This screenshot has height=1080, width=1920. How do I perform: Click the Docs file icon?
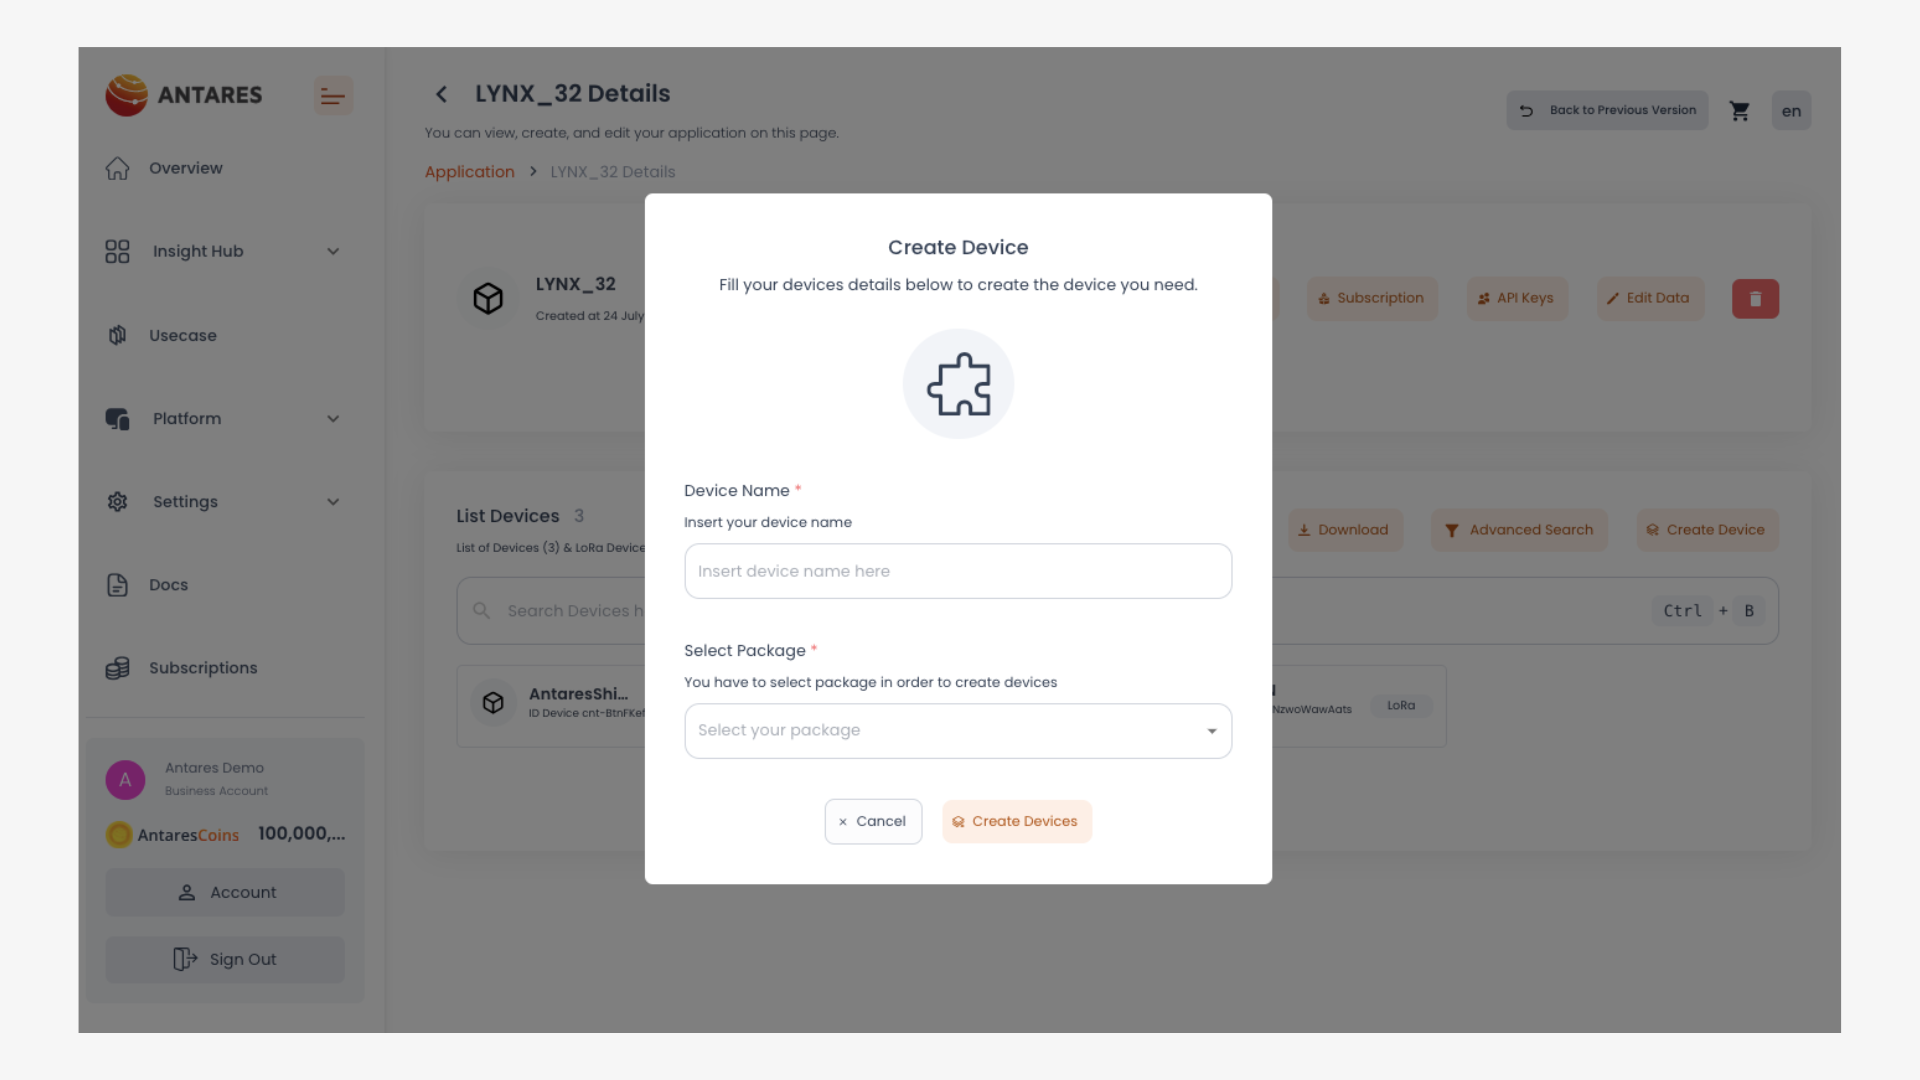118,585
